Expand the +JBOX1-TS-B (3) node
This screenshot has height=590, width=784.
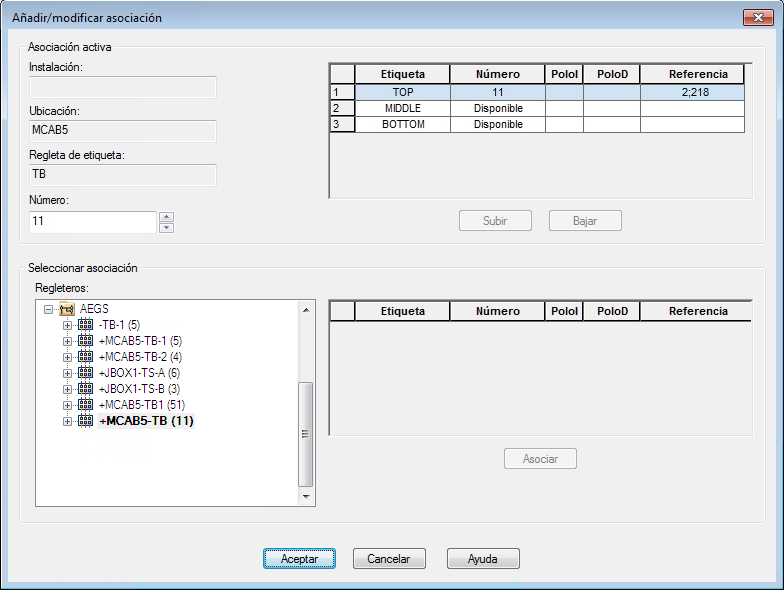[67, 390]
